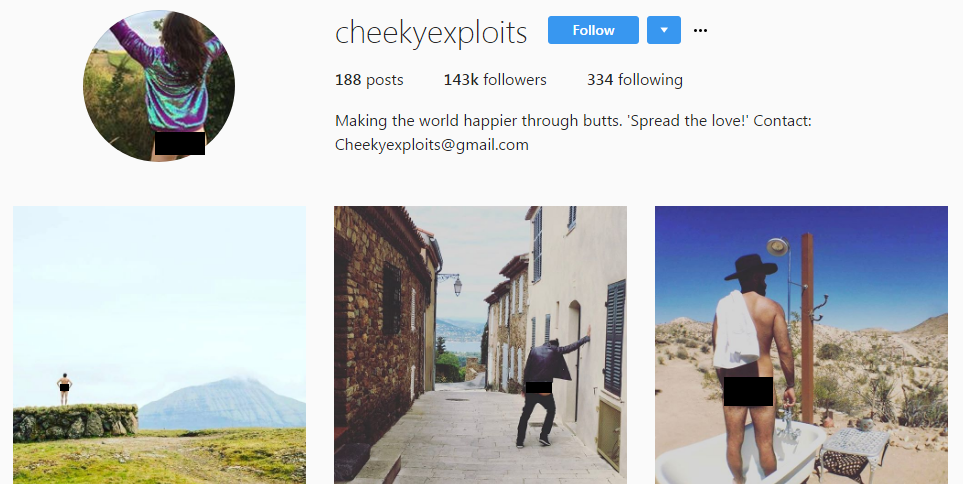View the 143k followers list
963x484 pixels.
click(x=495, y=80)
